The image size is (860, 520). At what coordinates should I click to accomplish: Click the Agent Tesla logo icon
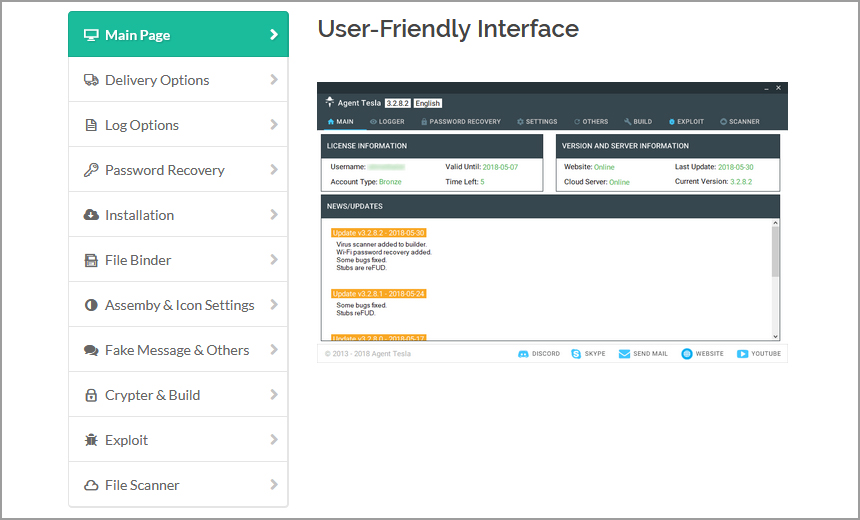tap(330, 102)
